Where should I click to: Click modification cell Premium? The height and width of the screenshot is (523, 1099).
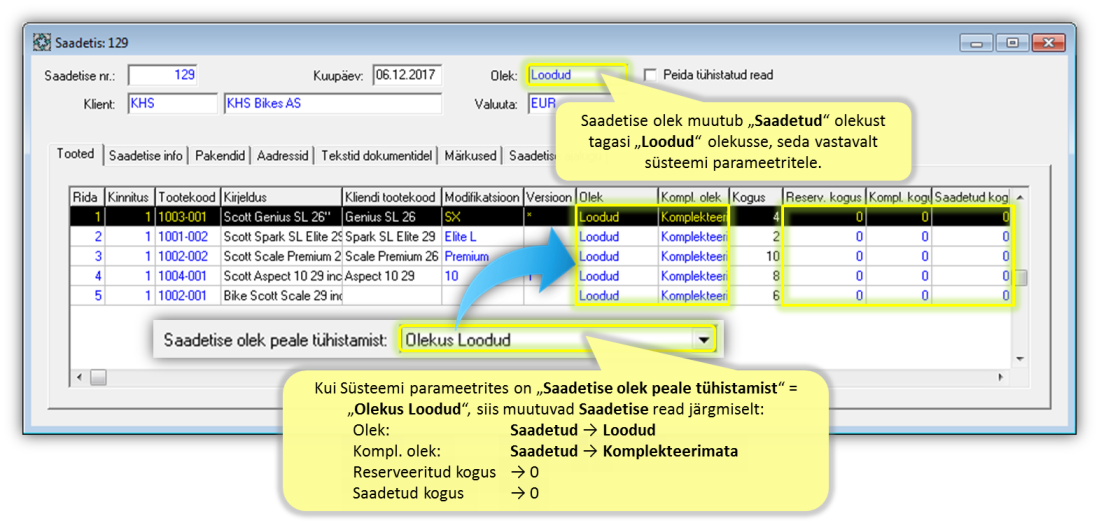(482, 257)
